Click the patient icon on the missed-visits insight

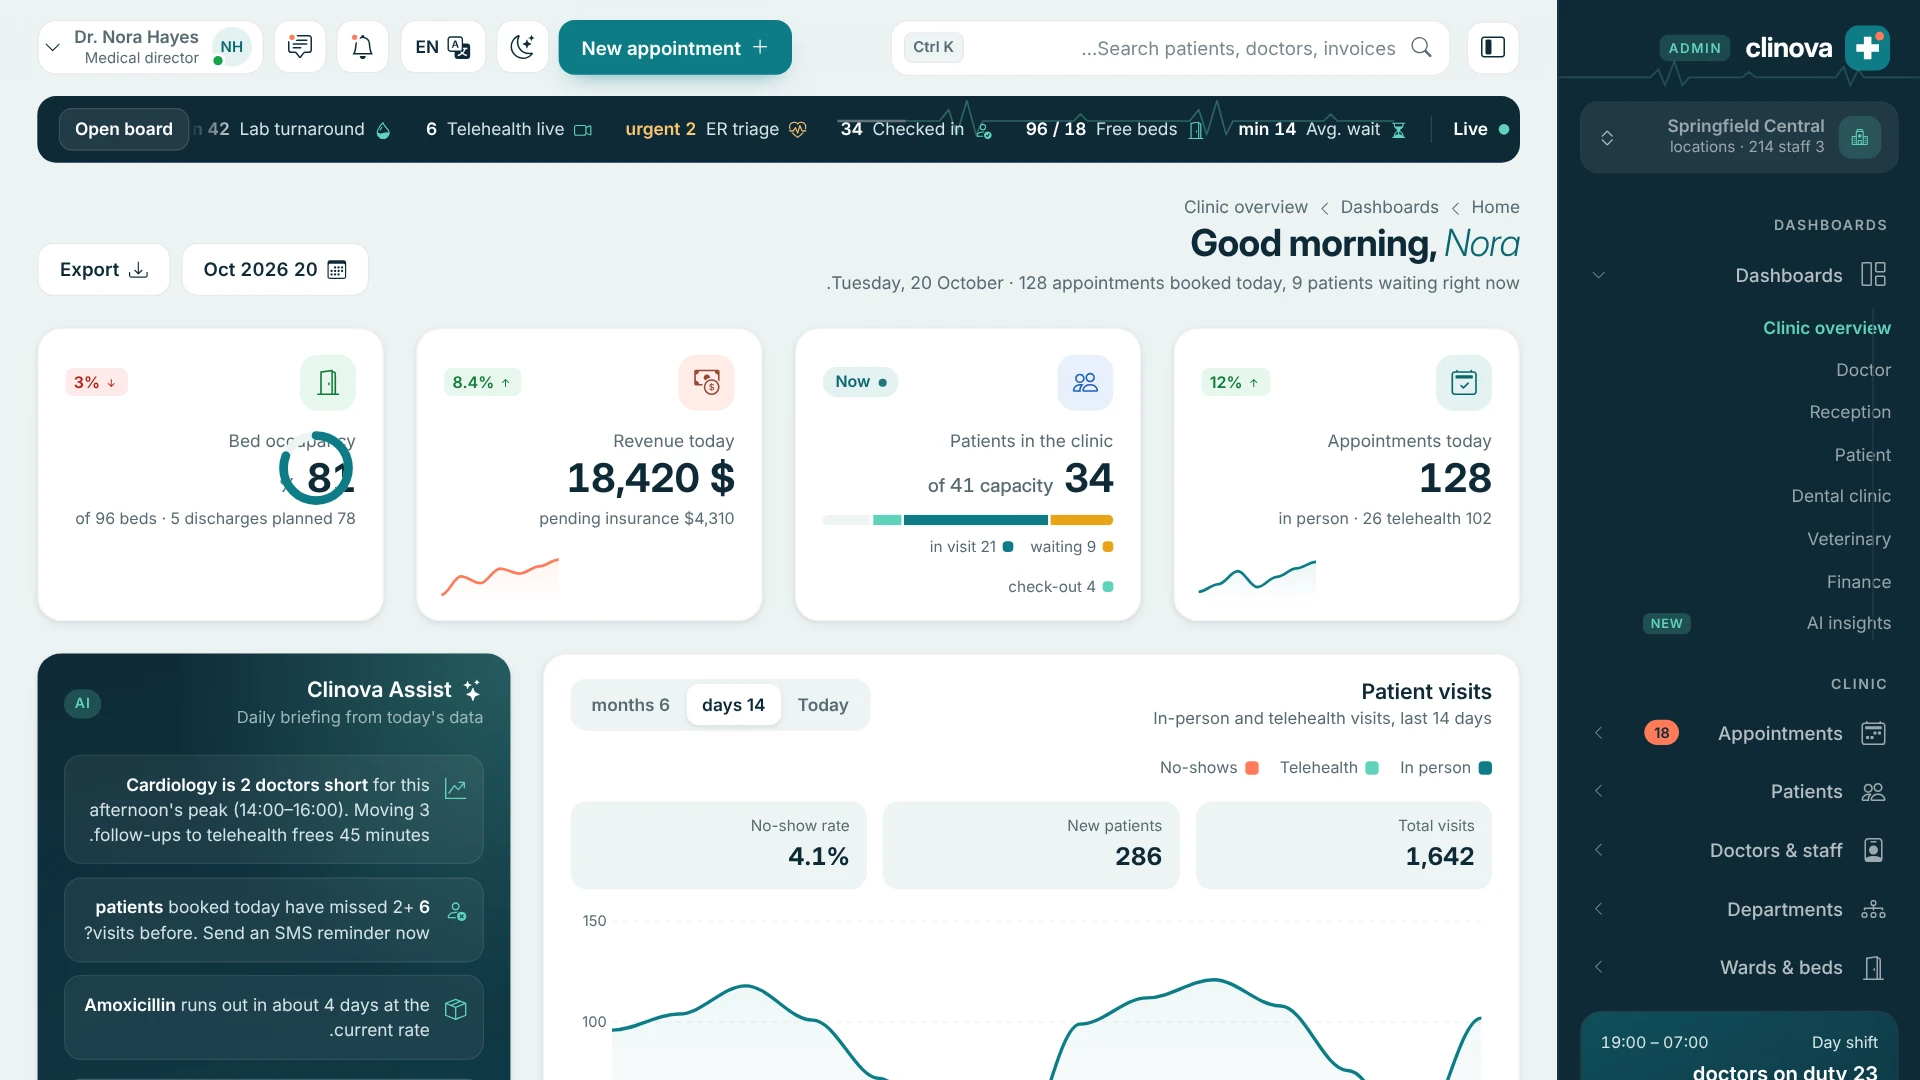pyautogui.click(x=456, y=911)
